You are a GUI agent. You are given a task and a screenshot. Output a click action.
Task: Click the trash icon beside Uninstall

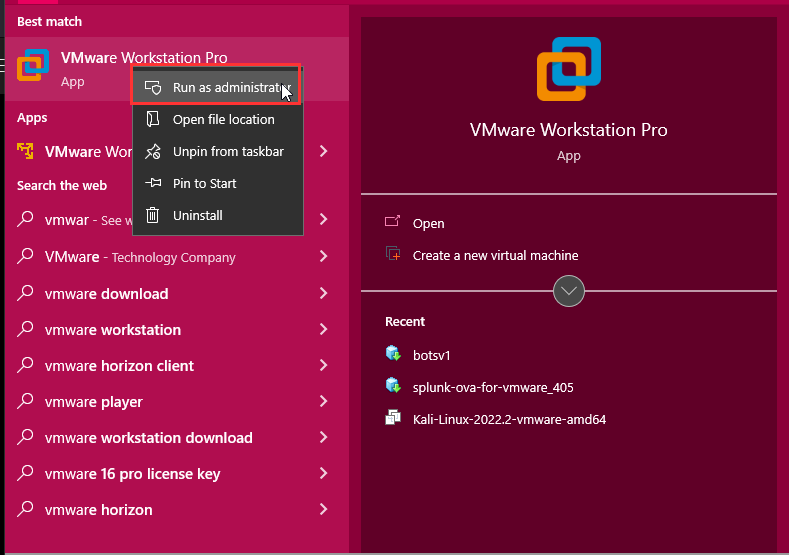coord(152,215)
